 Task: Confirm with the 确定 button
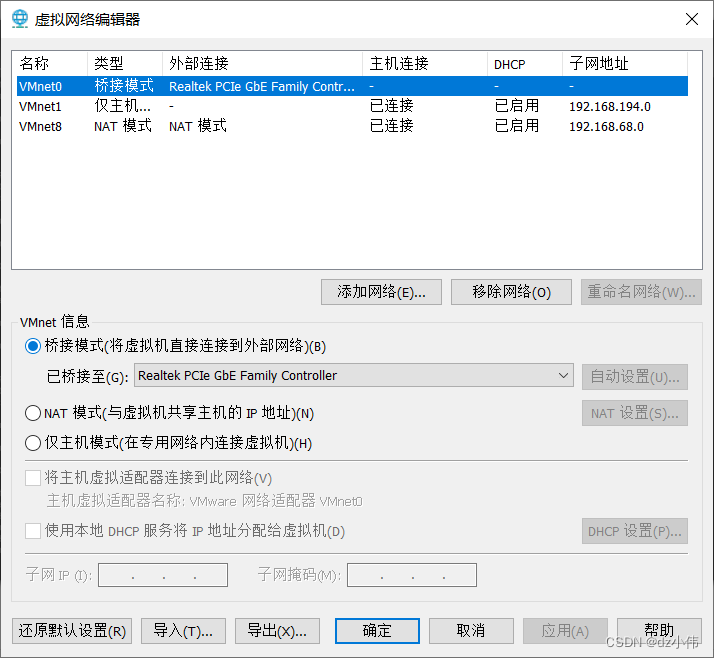[x=377, y=631]
